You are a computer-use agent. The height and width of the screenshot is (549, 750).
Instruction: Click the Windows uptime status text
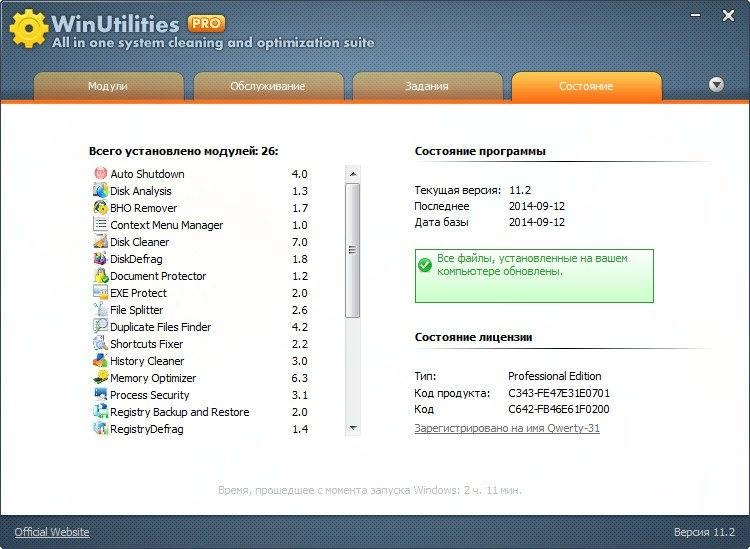pyautogui.click(x=370, y=490)
